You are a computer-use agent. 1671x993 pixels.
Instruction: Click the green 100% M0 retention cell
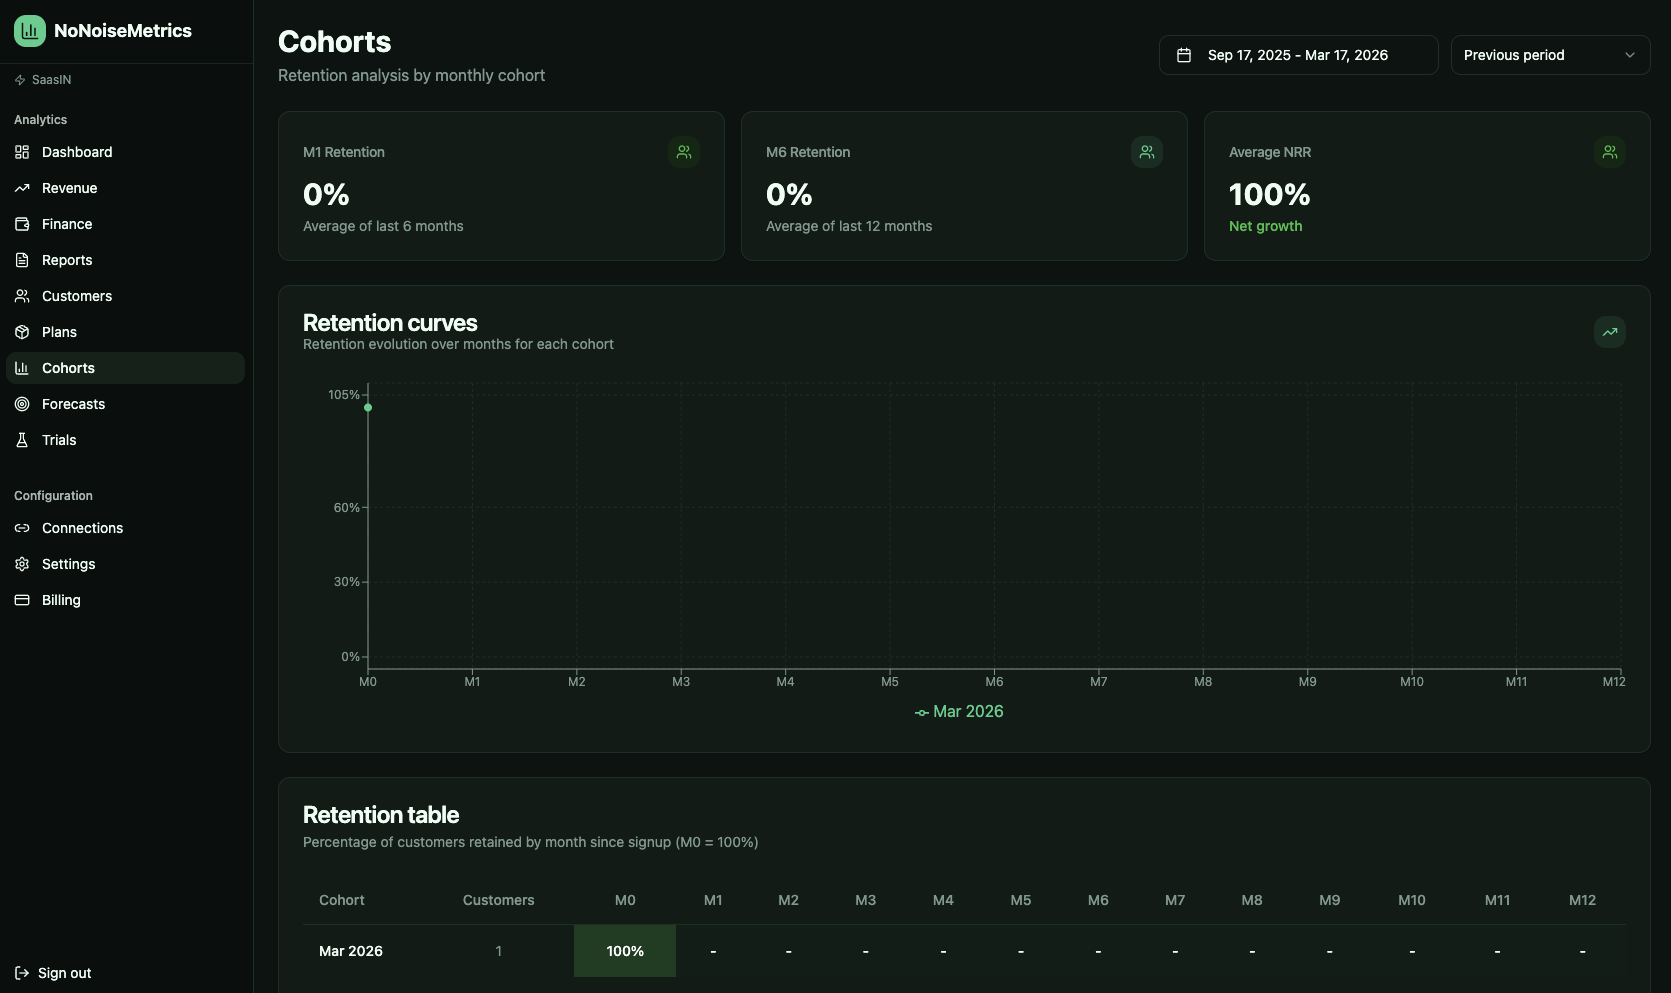coord(625,951)
